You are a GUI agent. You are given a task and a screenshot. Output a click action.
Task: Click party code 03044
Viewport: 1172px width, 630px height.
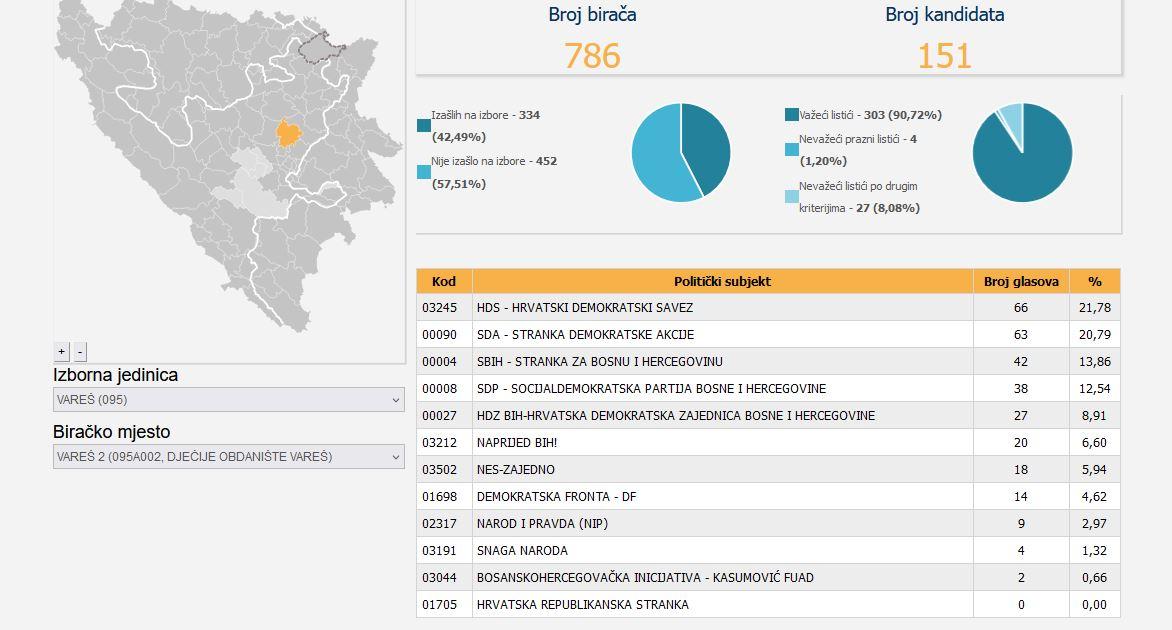[440, 578]
